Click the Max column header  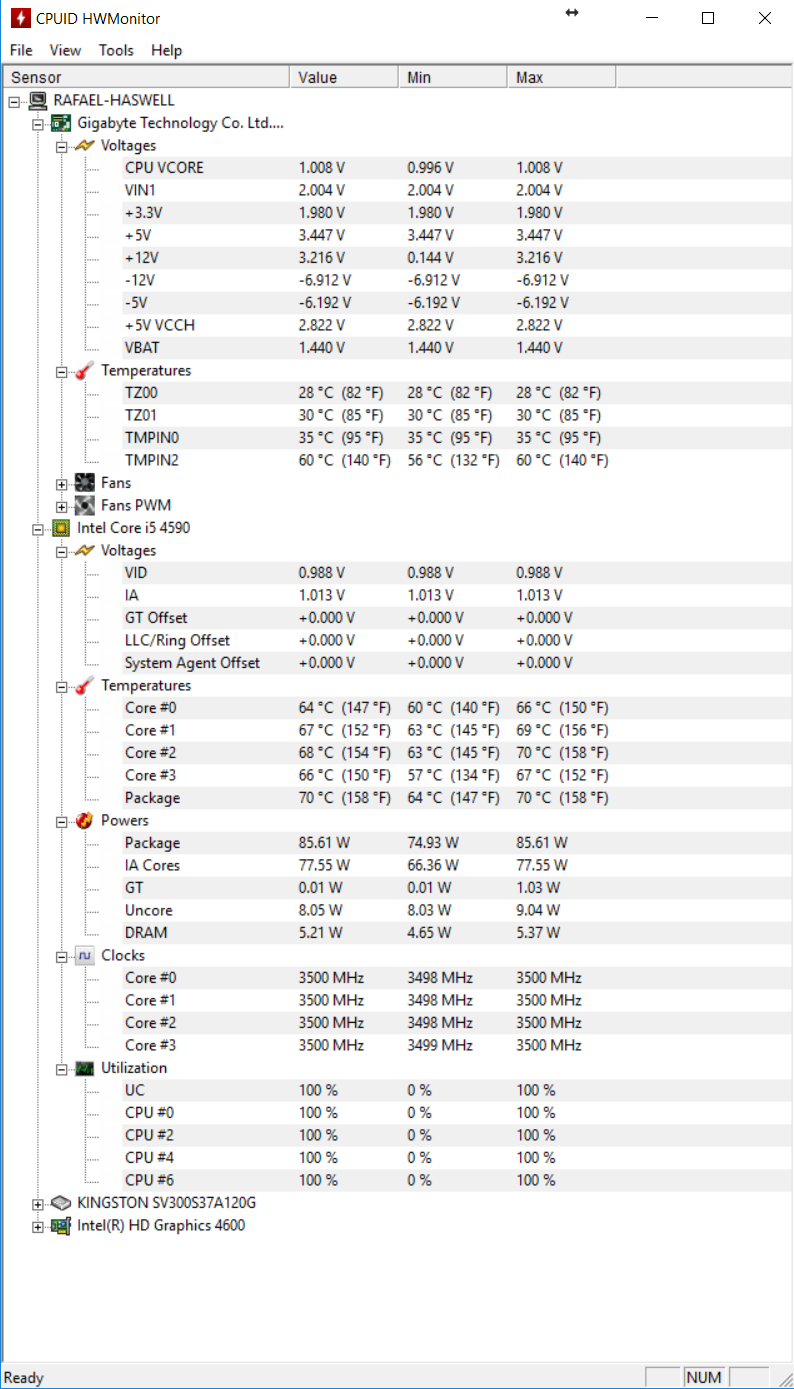coord(562,77)
